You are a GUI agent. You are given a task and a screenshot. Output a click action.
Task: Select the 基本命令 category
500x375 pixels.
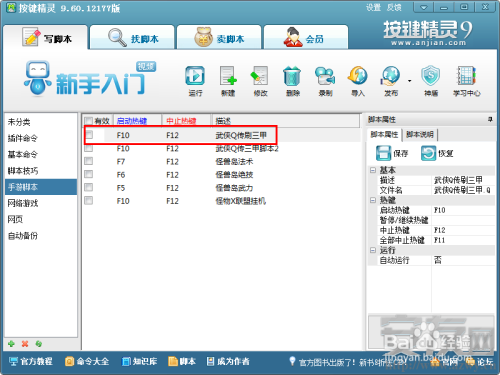point(41,154)
